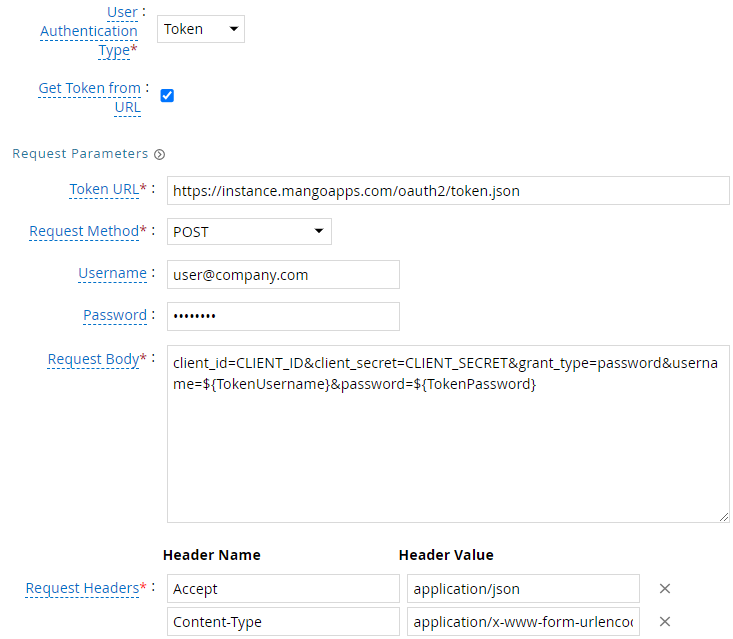733x639 pixels.
Task: Click the Header Name column heading
Action: pos(212,555)
